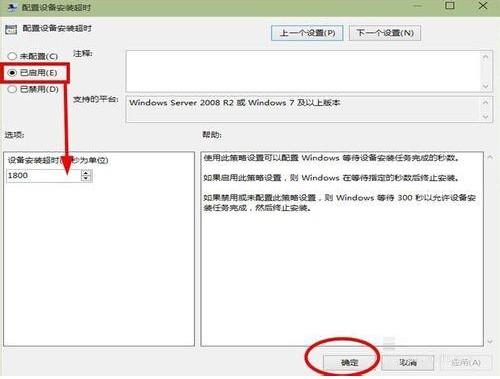Click the timeout value field showing 1800
The image size is (500, 379).
tap(43, 175)
